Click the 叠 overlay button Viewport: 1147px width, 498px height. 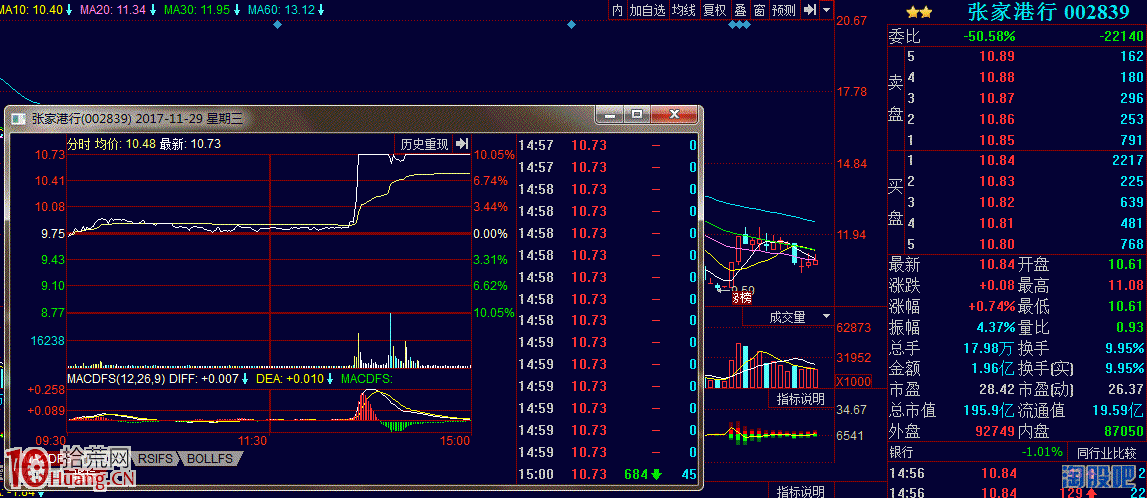[740, 10]
